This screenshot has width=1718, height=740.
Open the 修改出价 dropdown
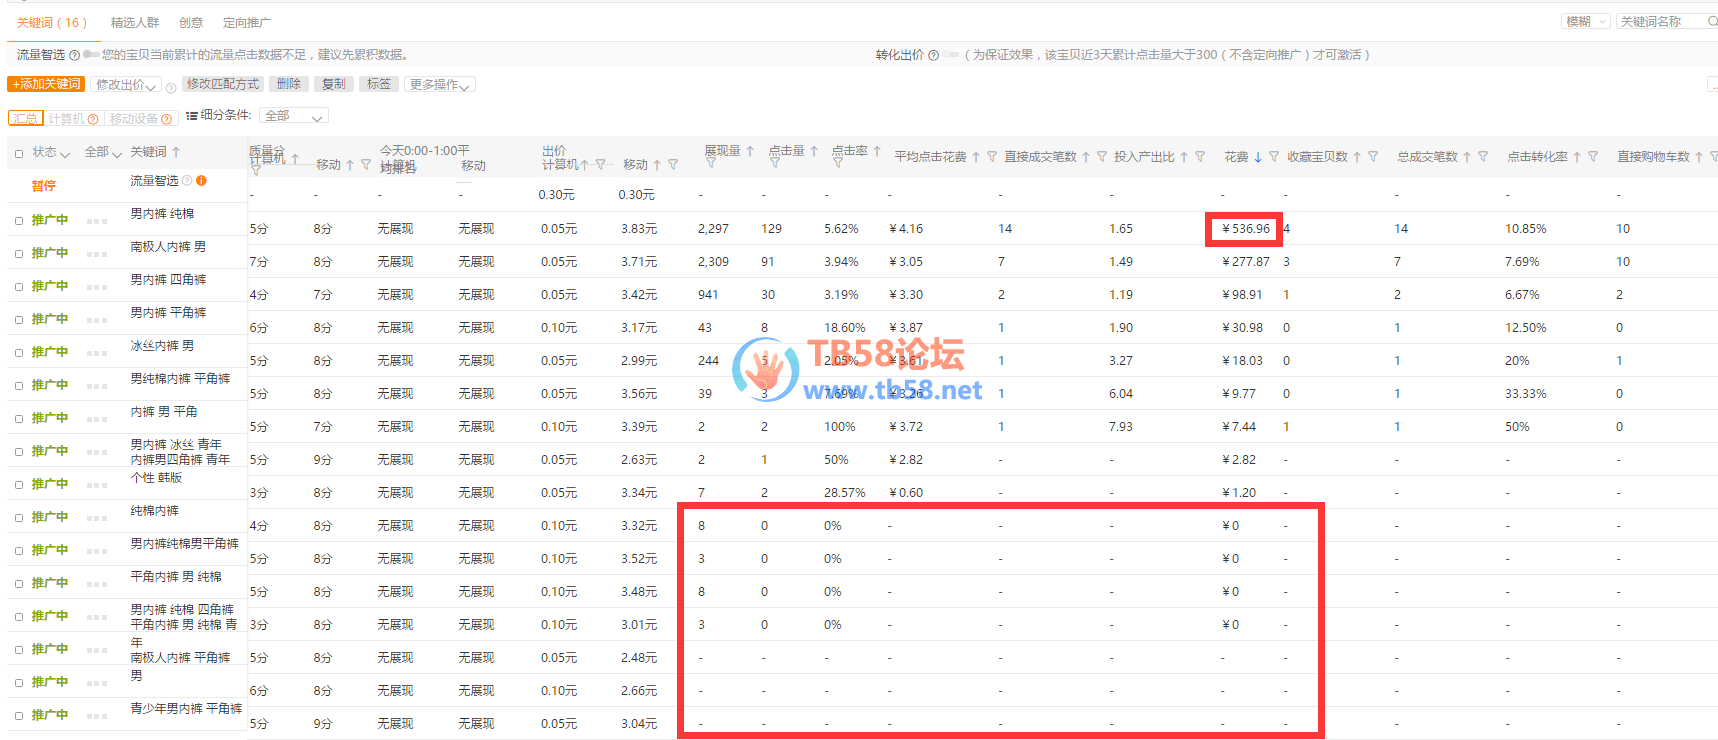click(x=126, y=85)
